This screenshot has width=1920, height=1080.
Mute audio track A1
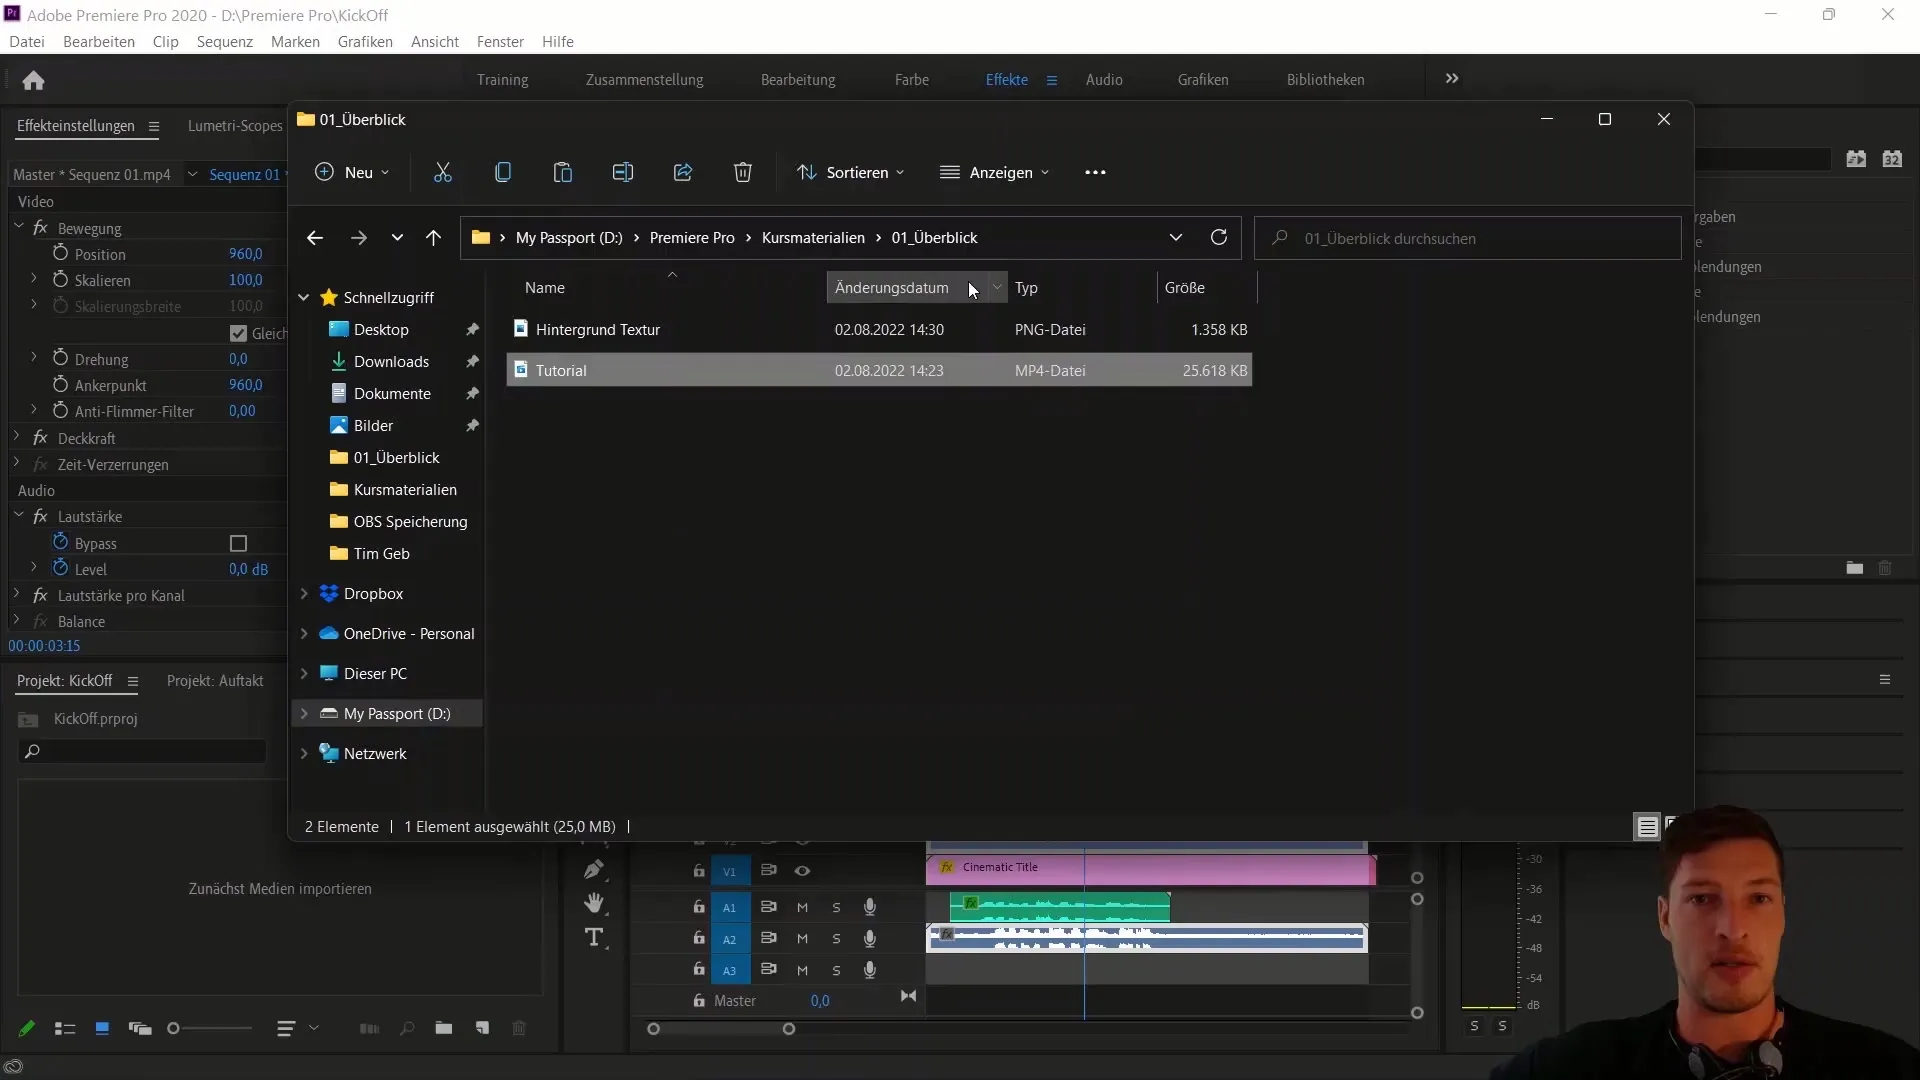tap(802, 908)
